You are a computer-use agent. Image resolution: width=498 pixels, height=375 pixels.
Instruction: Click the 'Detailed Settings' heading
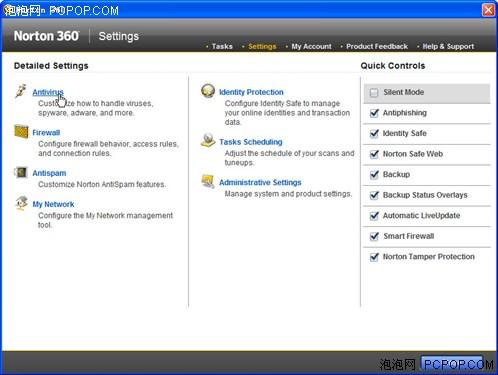51,66
